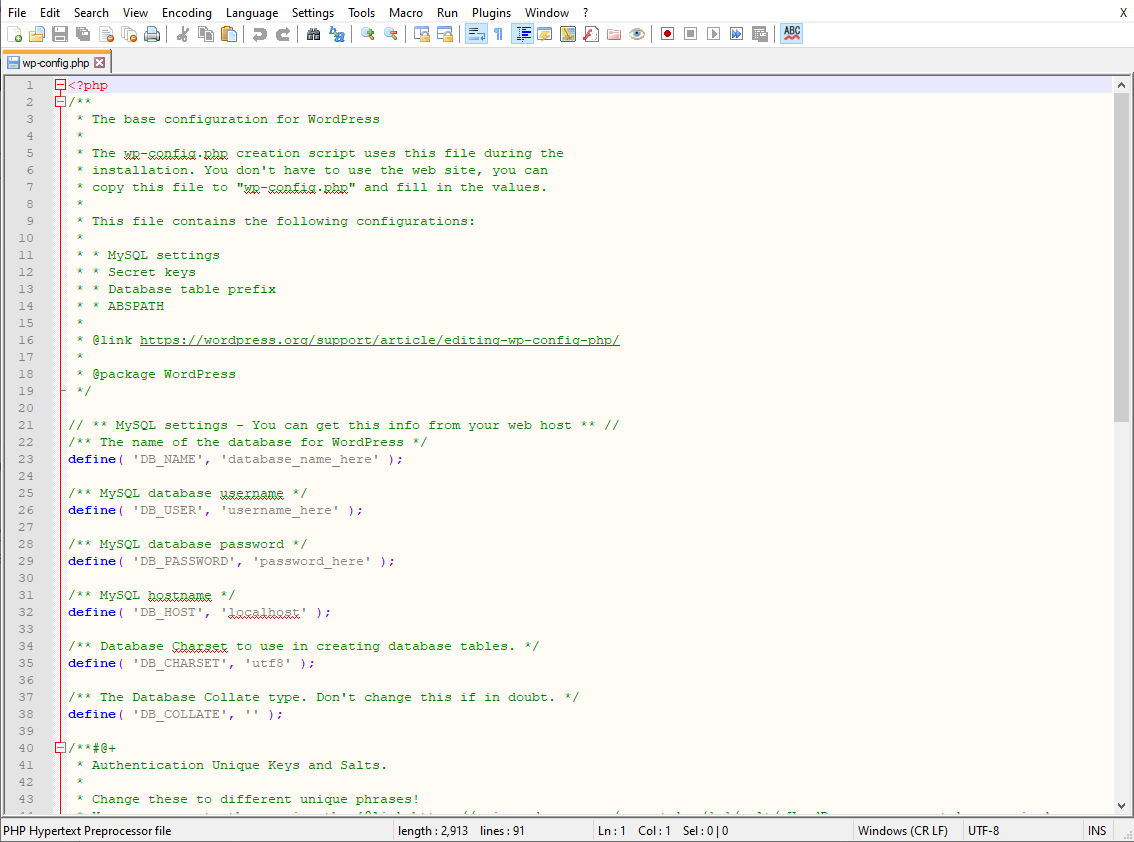Open the Find dialog icon
This screenshot has width=1134, height=842.
(x=313, y=33)
